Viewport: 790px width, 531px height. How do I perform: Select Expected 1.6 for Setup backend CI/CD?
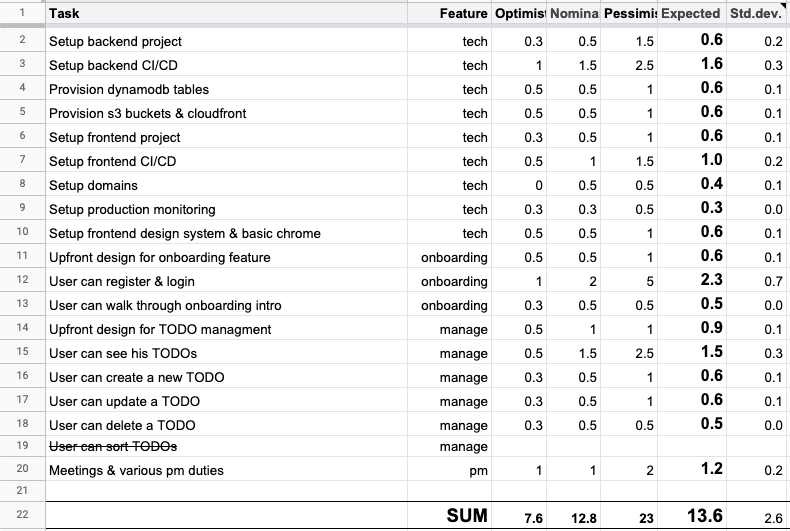(692, 64)
